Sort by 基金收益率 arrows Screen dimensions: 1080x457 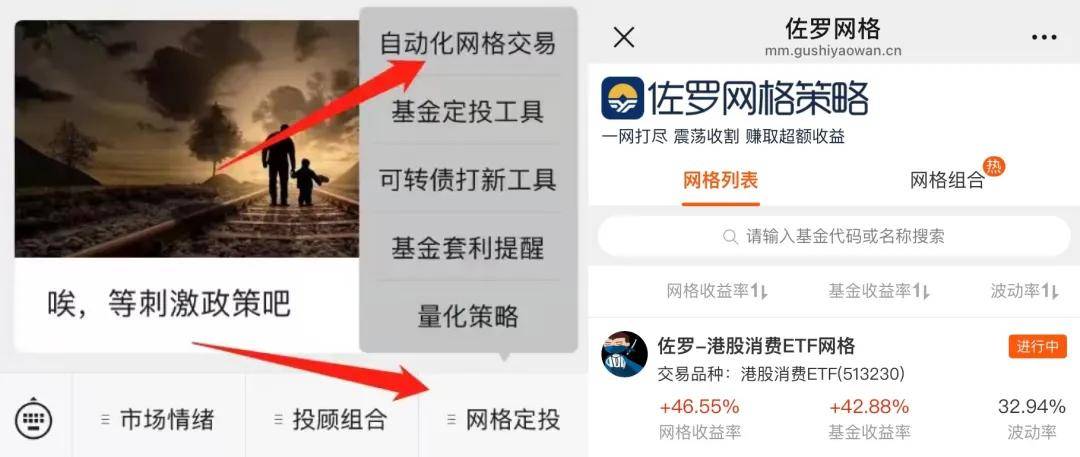[x=921, y=292]
